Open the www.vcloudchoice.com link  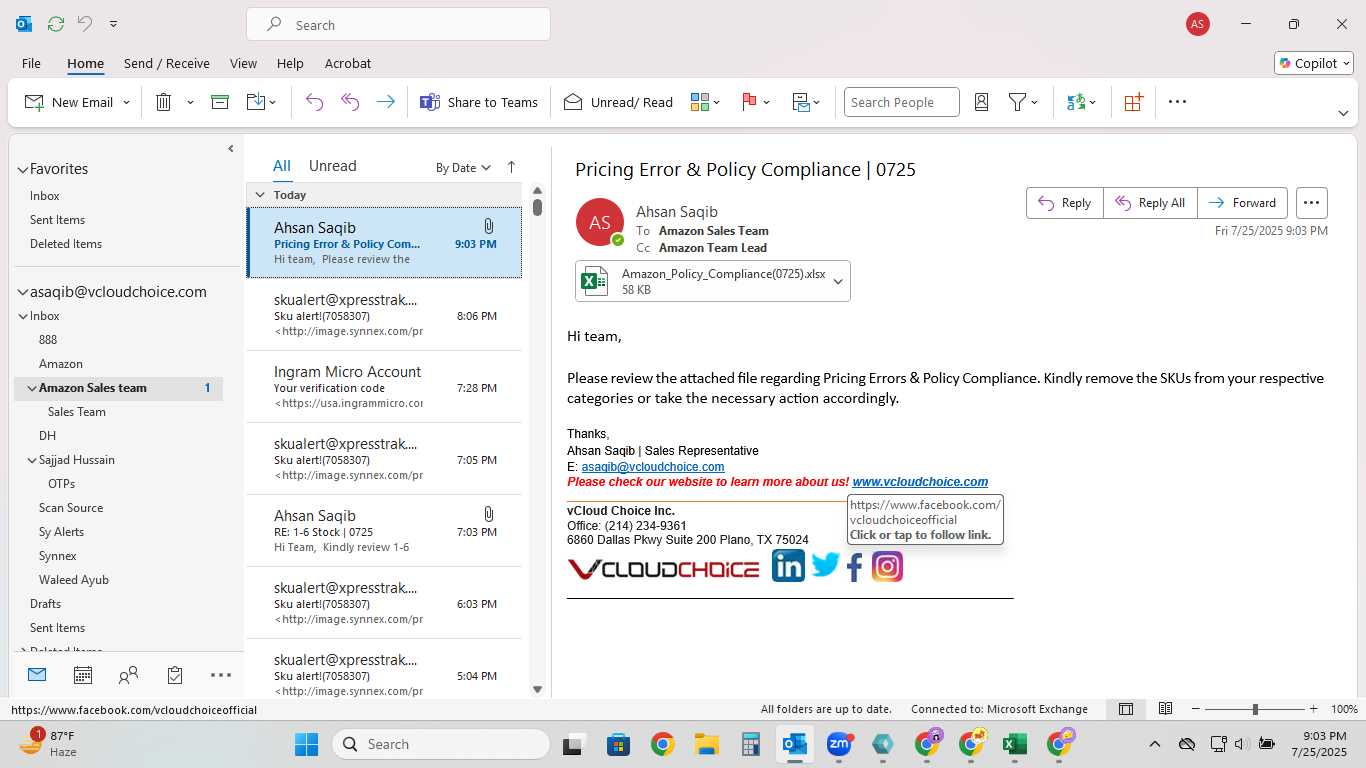920,482
